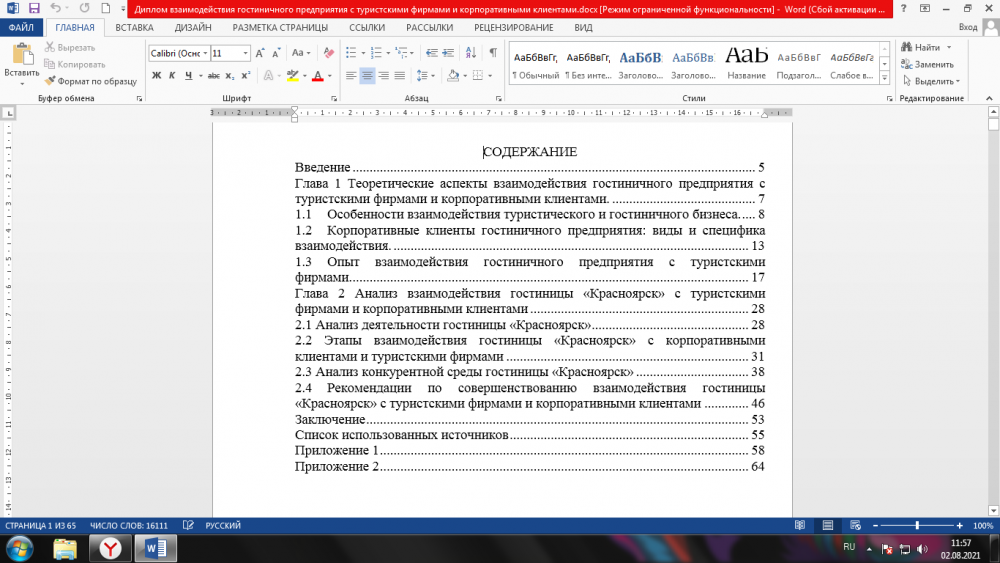Open the font size 11 dropdown
The height and width of the screenshot is (563, 1000).
pos(245,53)
